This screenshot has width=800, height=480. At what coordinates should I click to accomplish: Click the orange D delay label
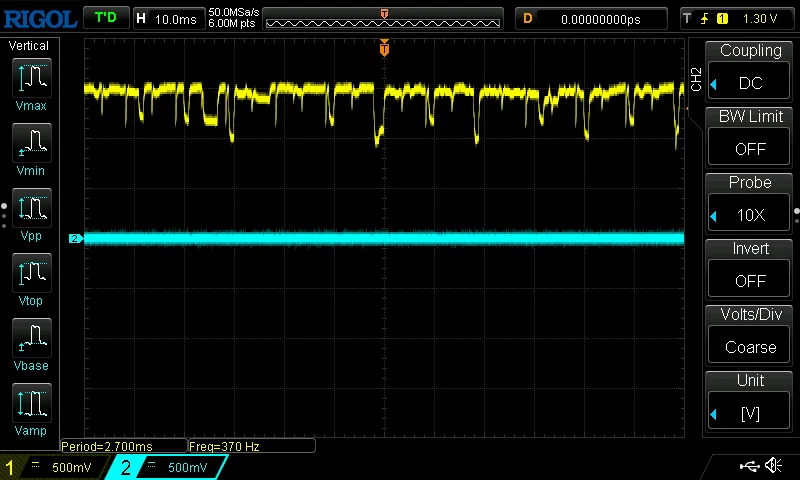528,19
